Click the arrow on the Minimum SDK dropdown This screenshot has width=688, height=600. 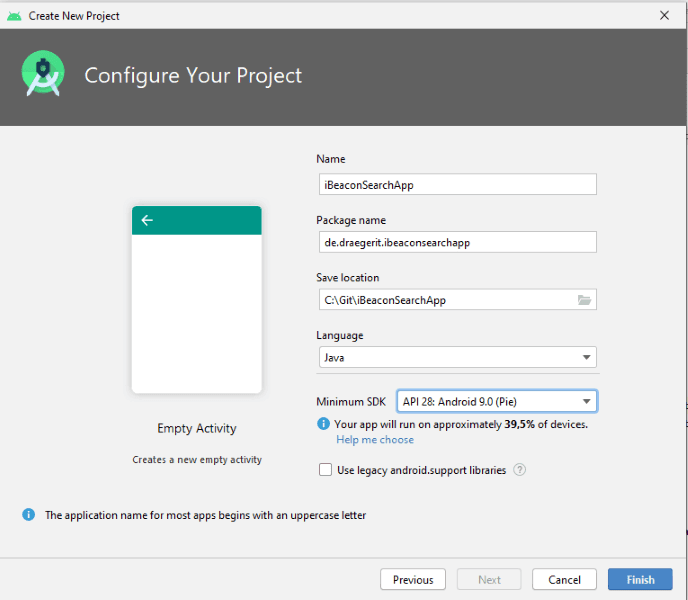point(586,402)
